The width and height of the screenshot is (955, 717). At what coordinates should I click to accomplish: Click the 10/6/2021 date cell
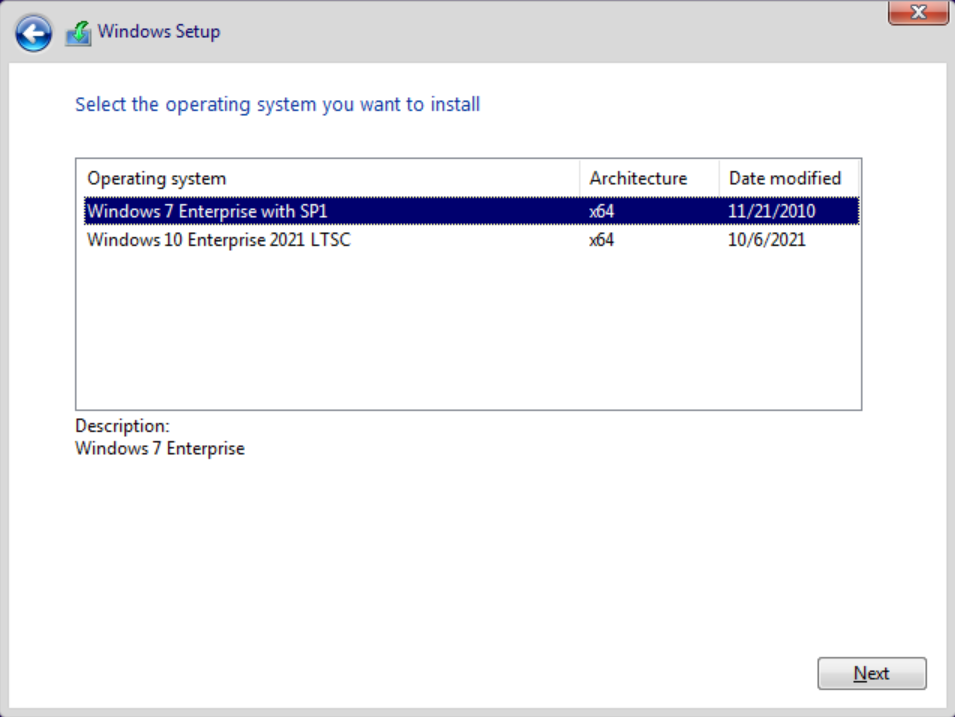tap(767, 240)
